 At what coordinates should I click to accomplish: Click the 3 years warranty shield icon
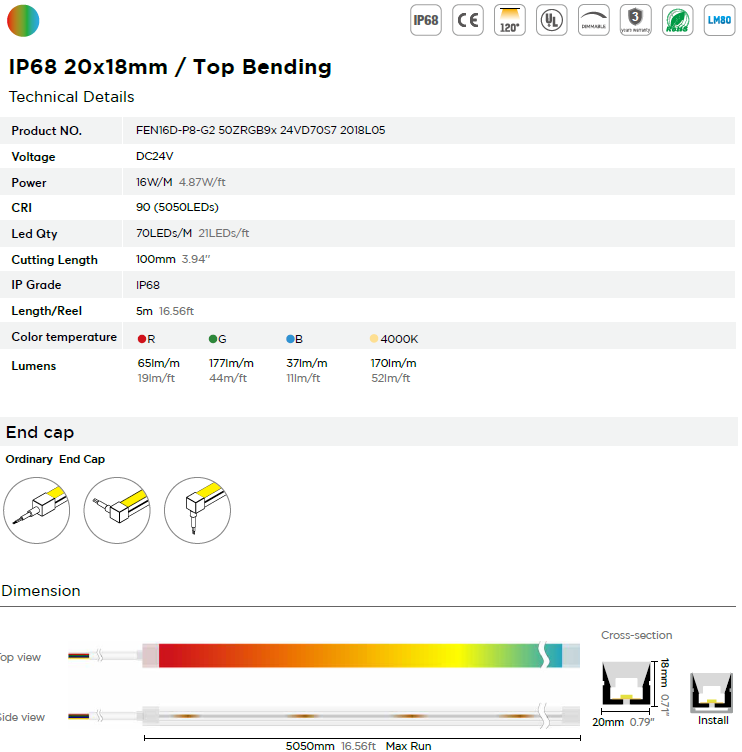point(636,20)
